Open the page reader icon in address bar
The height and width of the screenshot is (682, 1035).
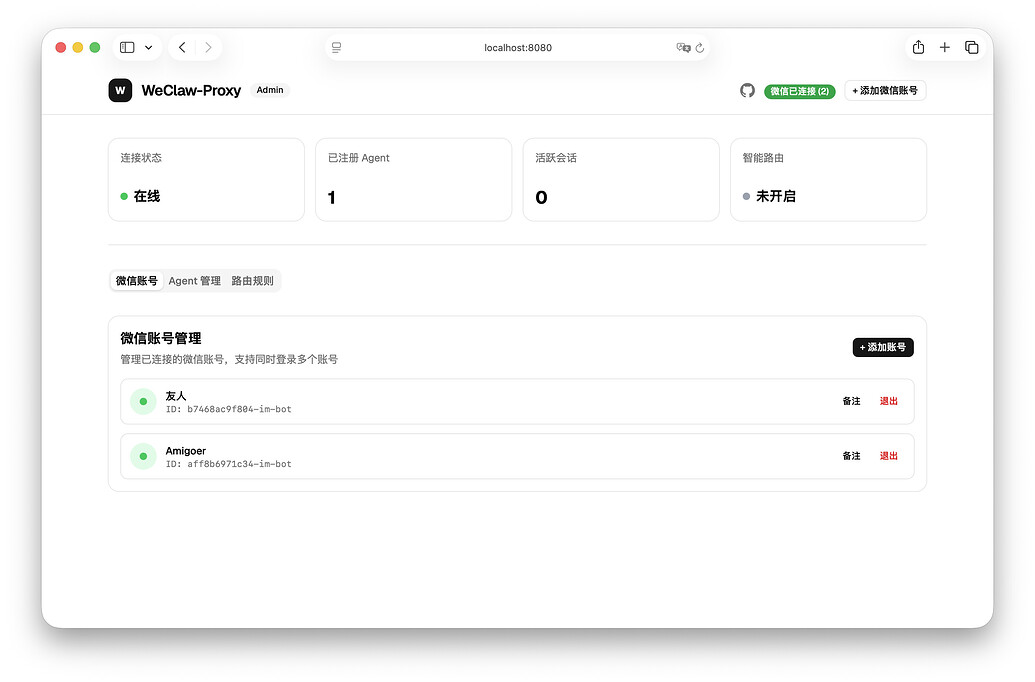(x=337, y=48)
